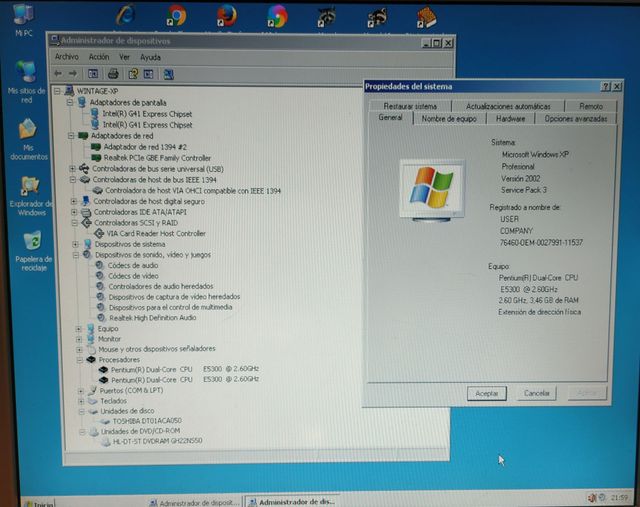Collapse the Adaptadores de red node
This screenshot has height=507, width=640.
[x=71, y=136]
